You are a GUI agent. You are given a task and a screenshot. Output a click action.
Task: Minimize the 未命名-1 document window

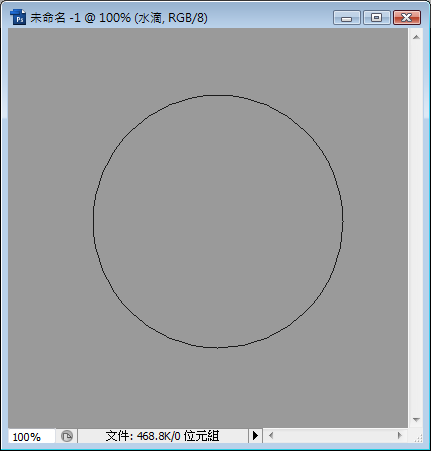347,18
